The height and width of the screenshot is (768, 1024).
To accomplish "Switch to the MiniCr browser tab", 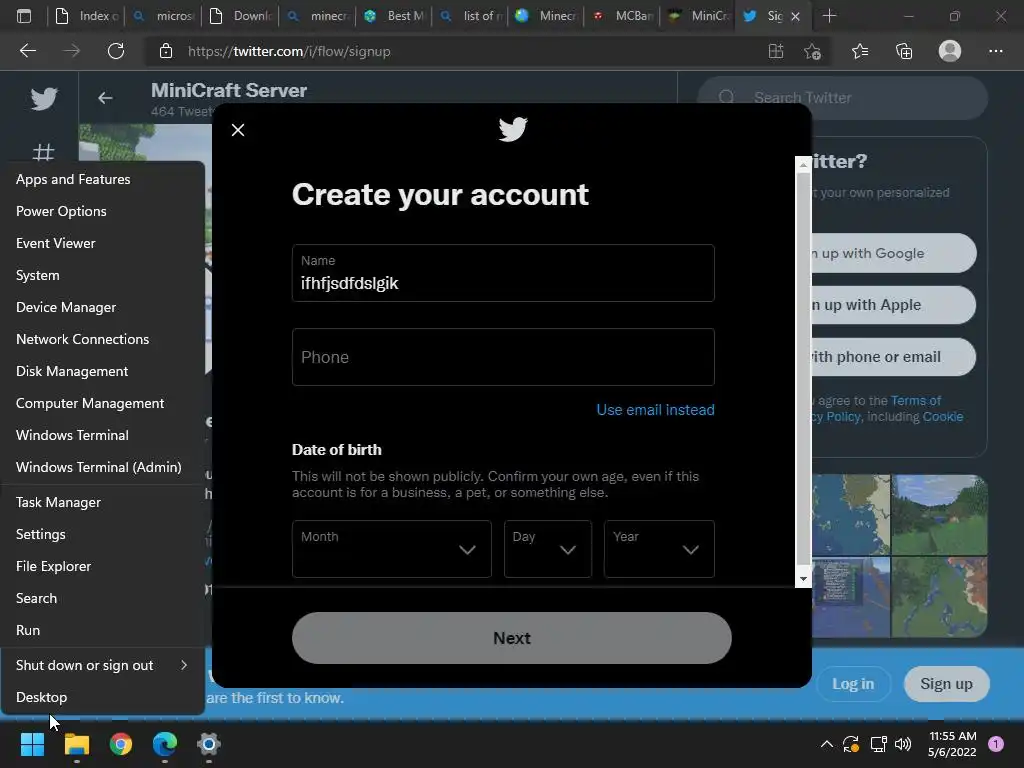I will click(699, 16).
